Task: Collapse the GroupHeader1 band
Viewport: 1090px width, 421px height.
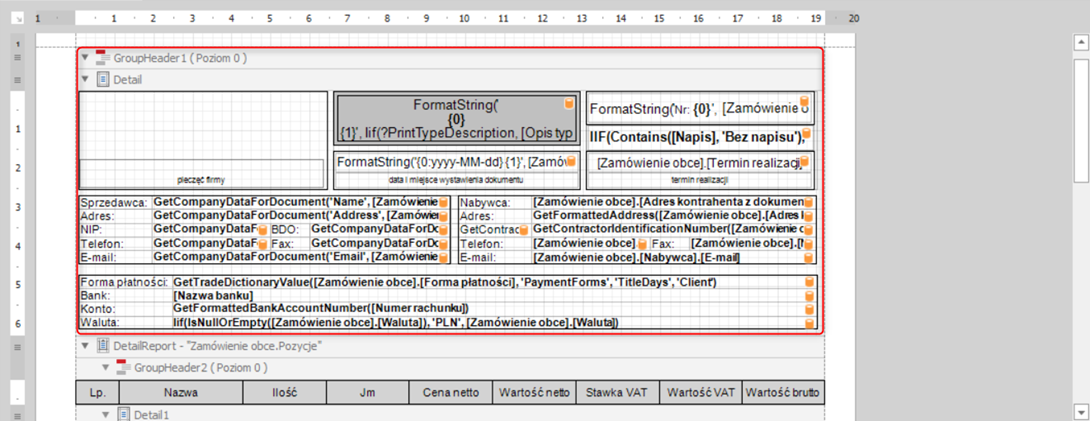Action: pyautogui.click(x=85, y=59)
